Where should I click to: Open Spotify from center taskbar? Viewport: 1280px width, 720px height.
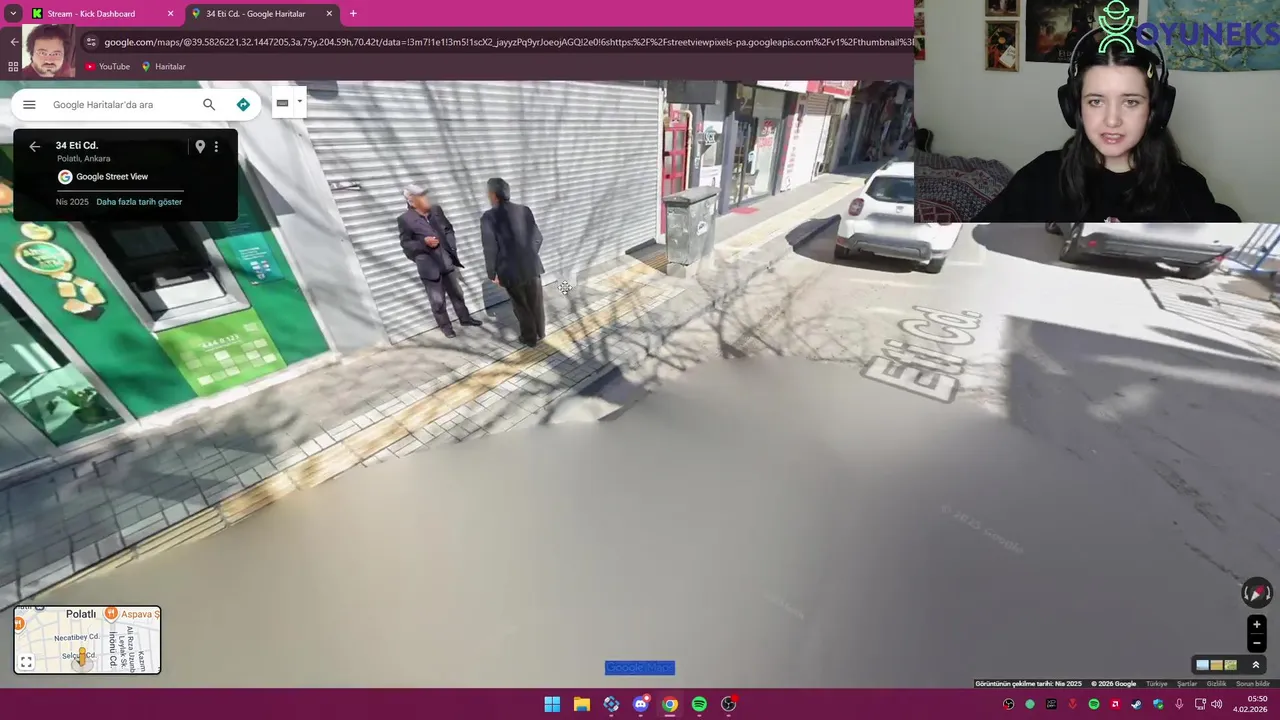point(699,704)
